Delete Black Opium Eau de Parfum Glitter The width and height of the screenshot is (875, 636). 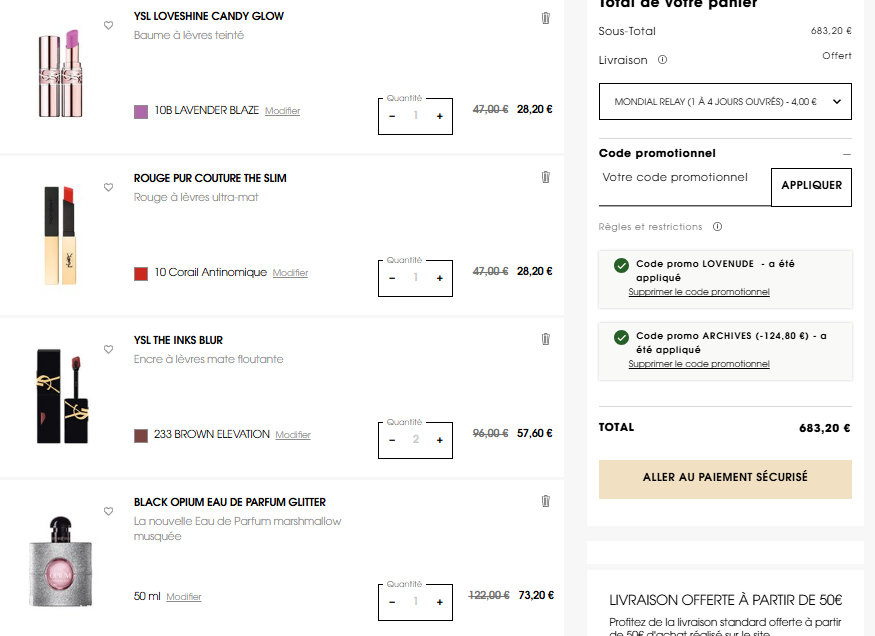[x=545, y=501]
